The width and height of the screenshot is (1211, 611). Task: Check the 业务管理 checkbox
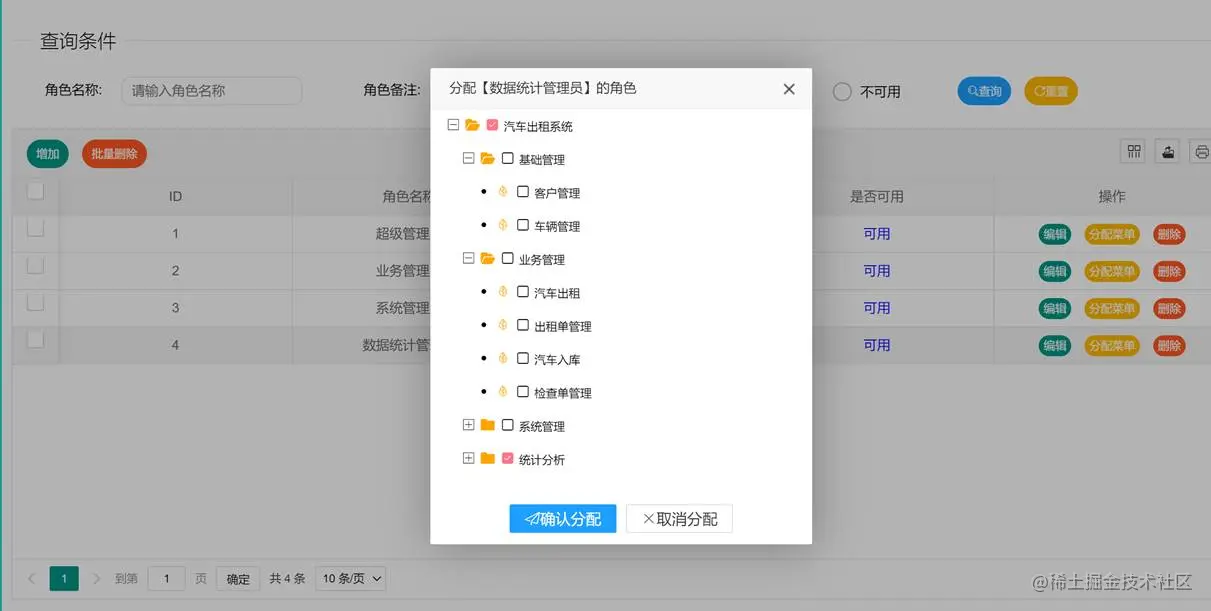[x=507, y=258]
